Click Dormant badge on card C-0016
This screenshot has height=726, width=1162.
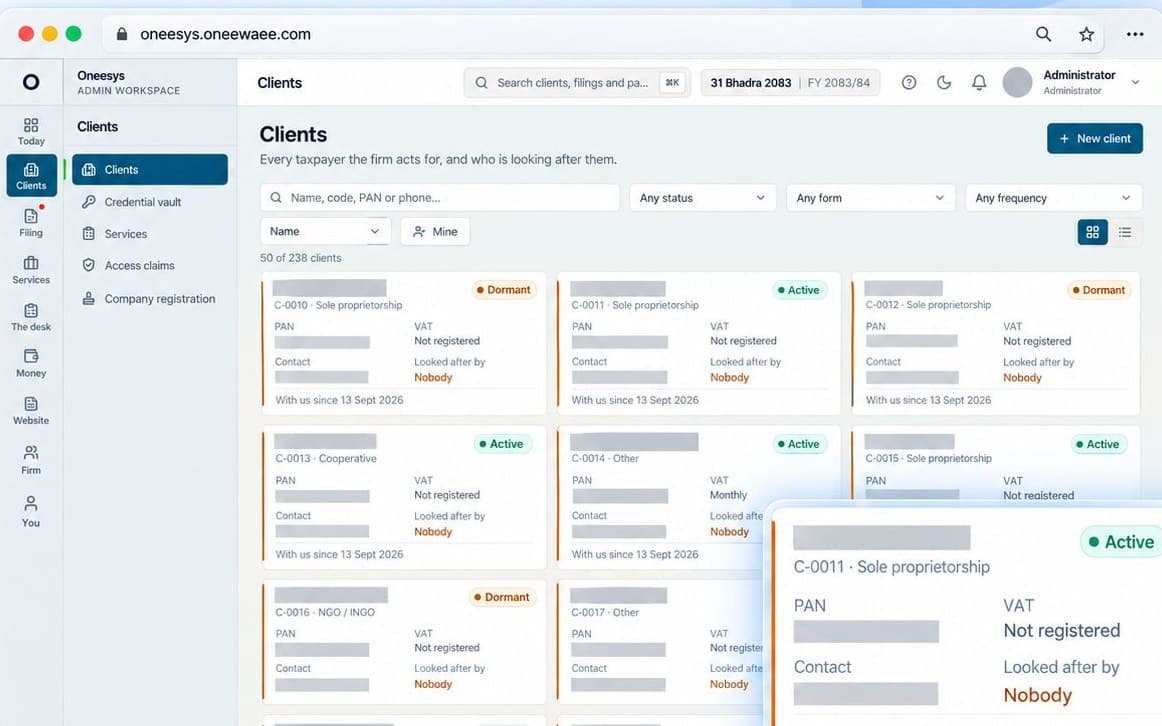pos(502,597)
